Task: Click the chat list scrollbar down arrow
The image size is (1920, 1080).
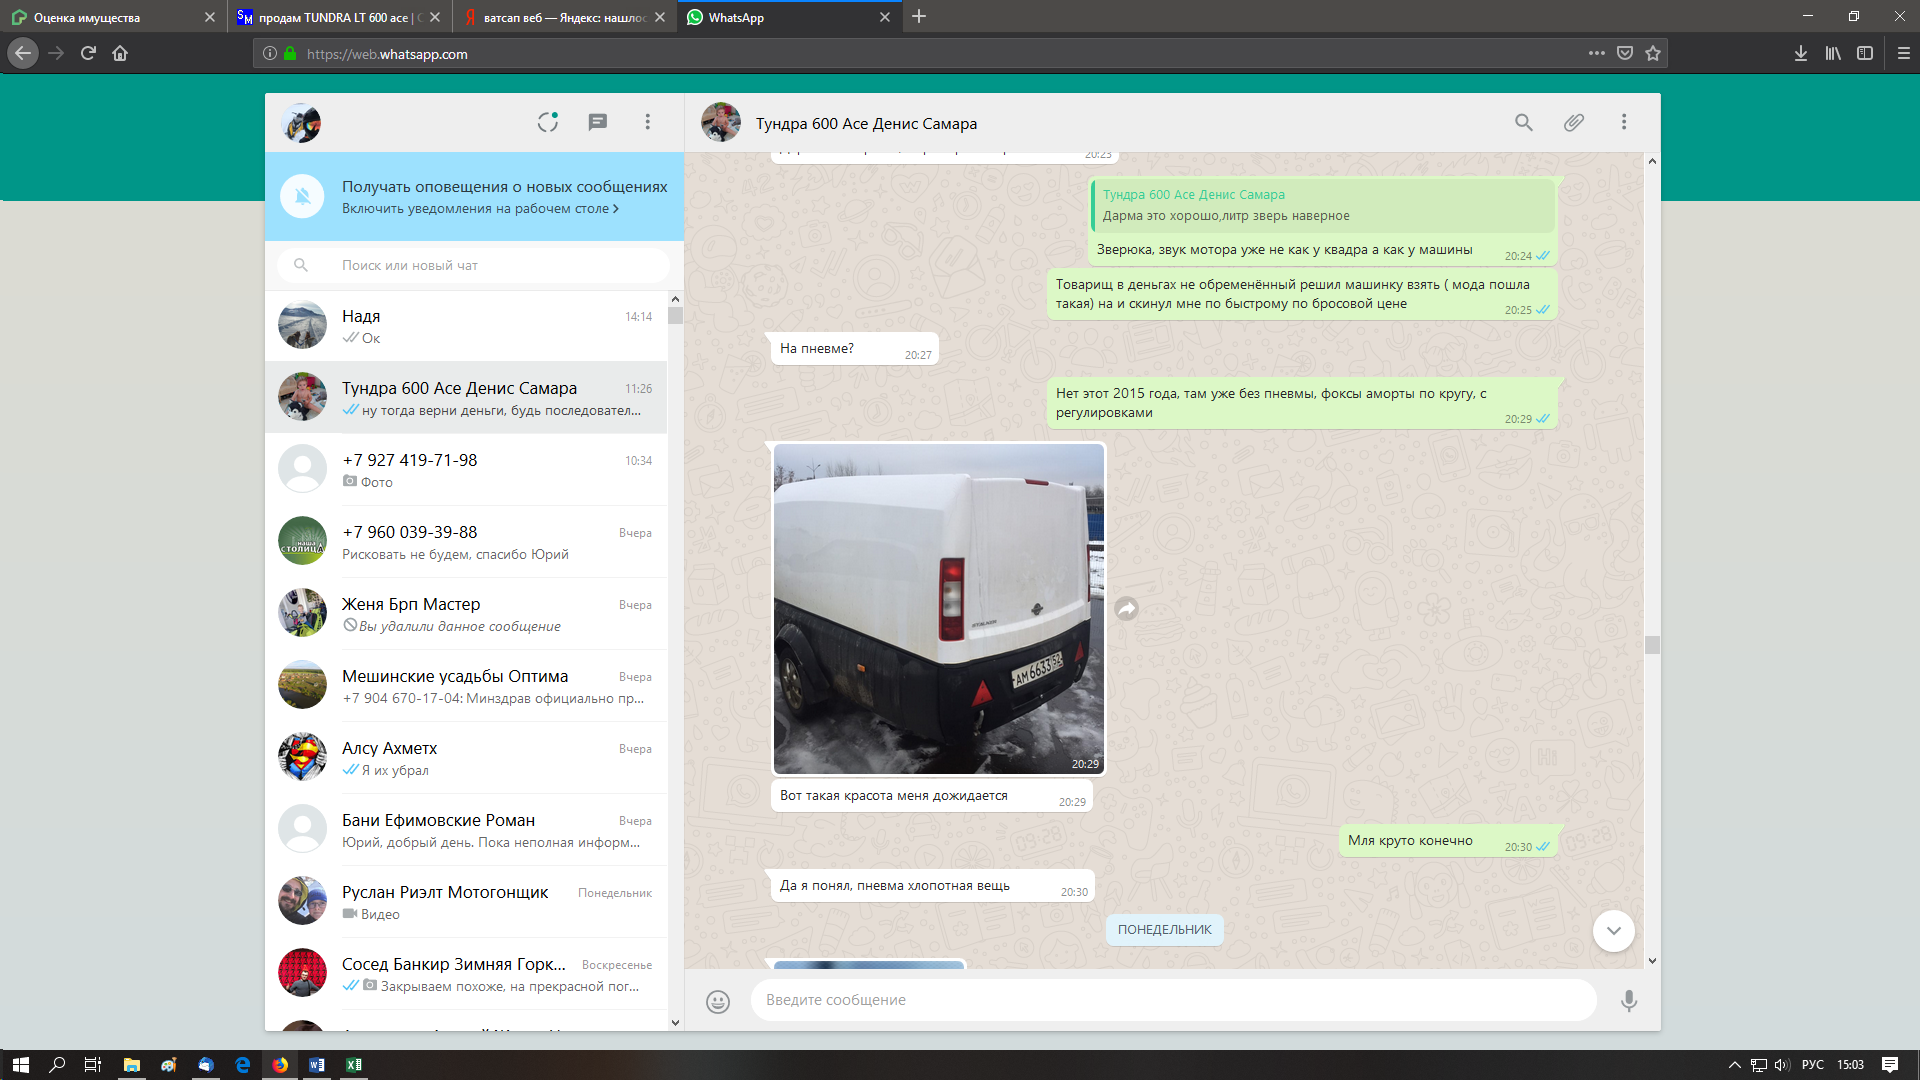Action: point(675,1022)
